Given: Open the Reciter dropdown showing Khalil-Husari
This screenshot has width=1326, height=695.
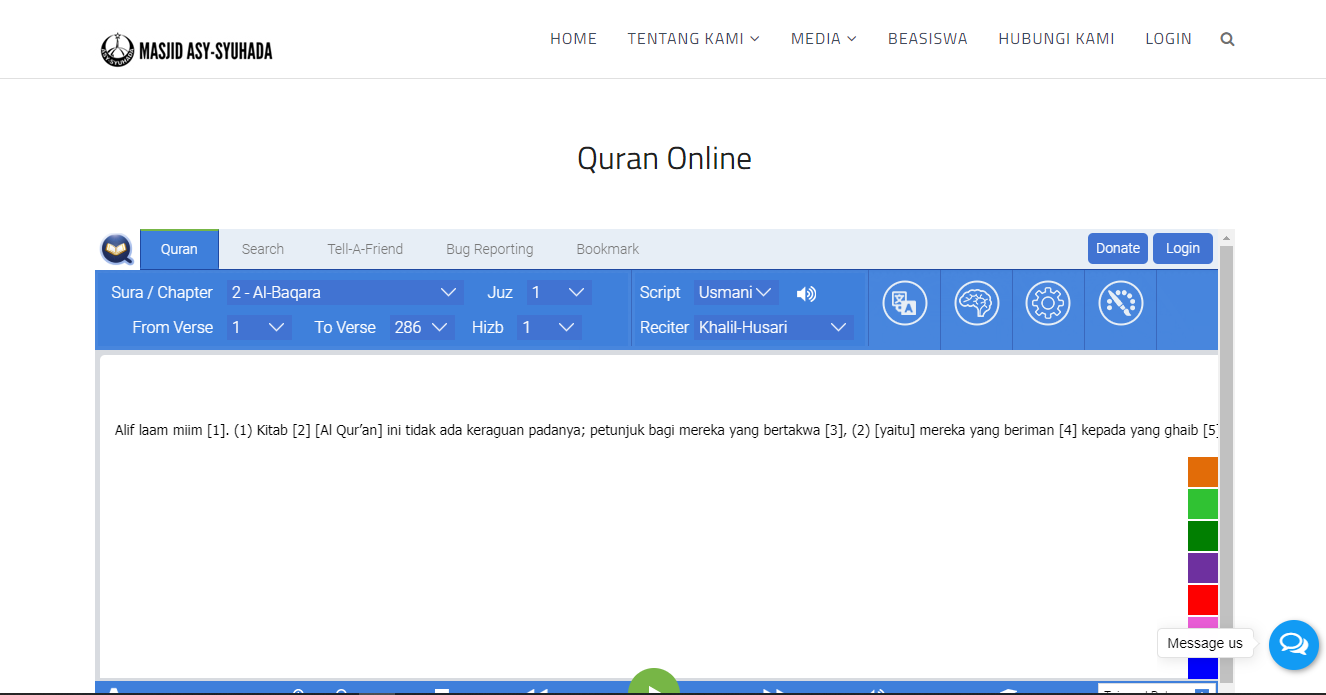Looking at the screenshot, I should [x=773, y=327].
